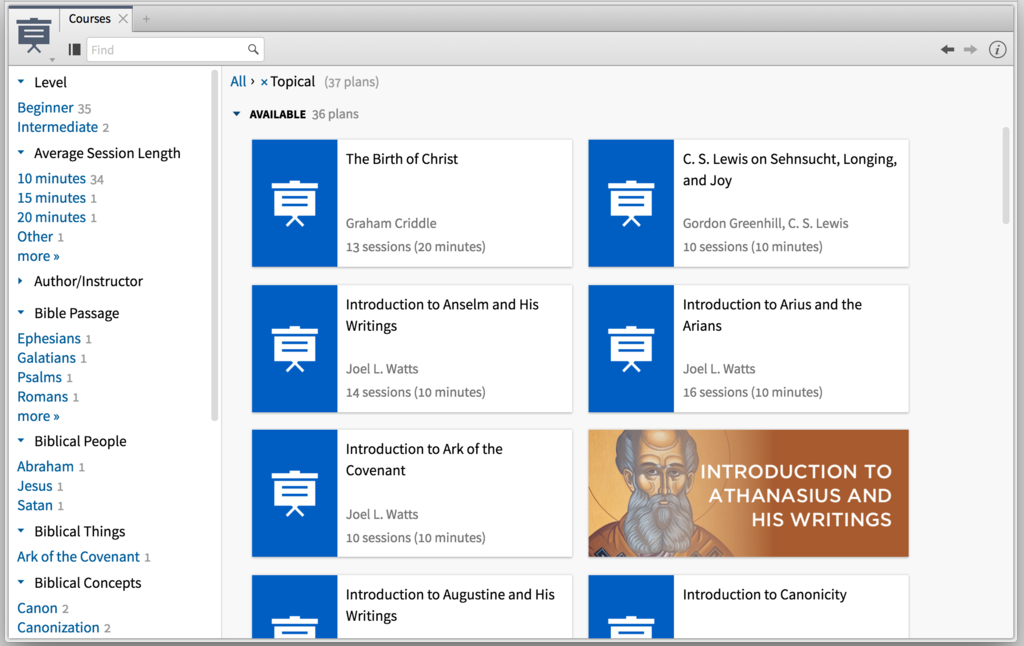Toggle the sidebar panel icon

(74, 50)
